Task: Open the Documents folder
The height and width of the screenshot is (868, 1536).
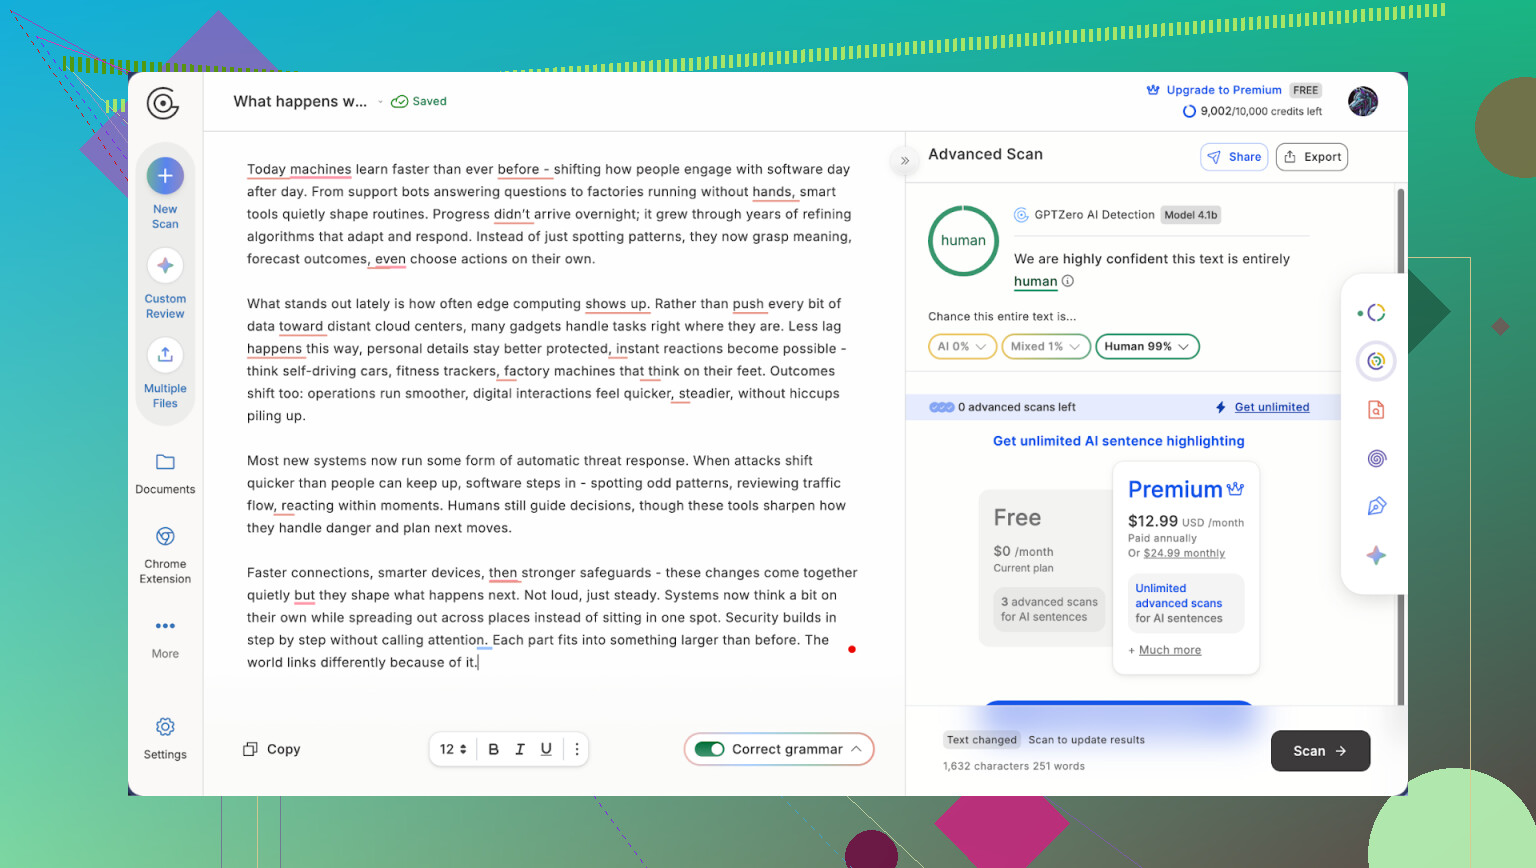Action: point(165,463)
